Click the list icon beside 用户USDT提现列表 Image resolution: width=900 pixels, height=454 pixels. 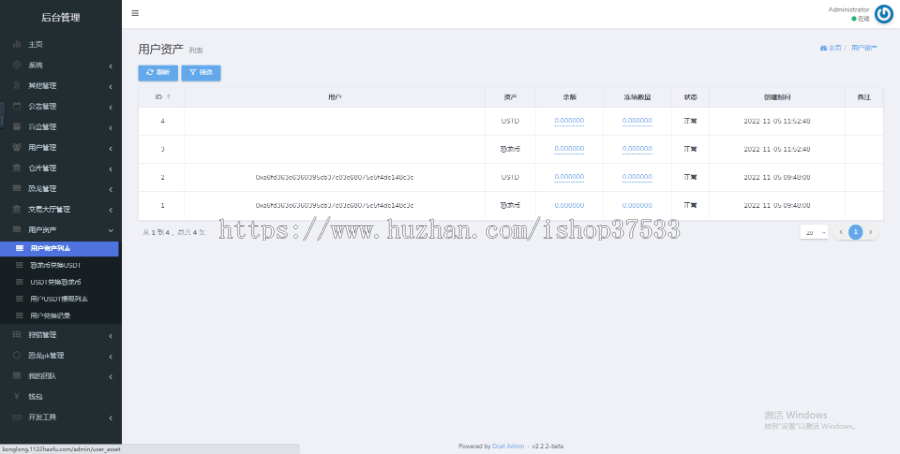(x=20, y=298)
